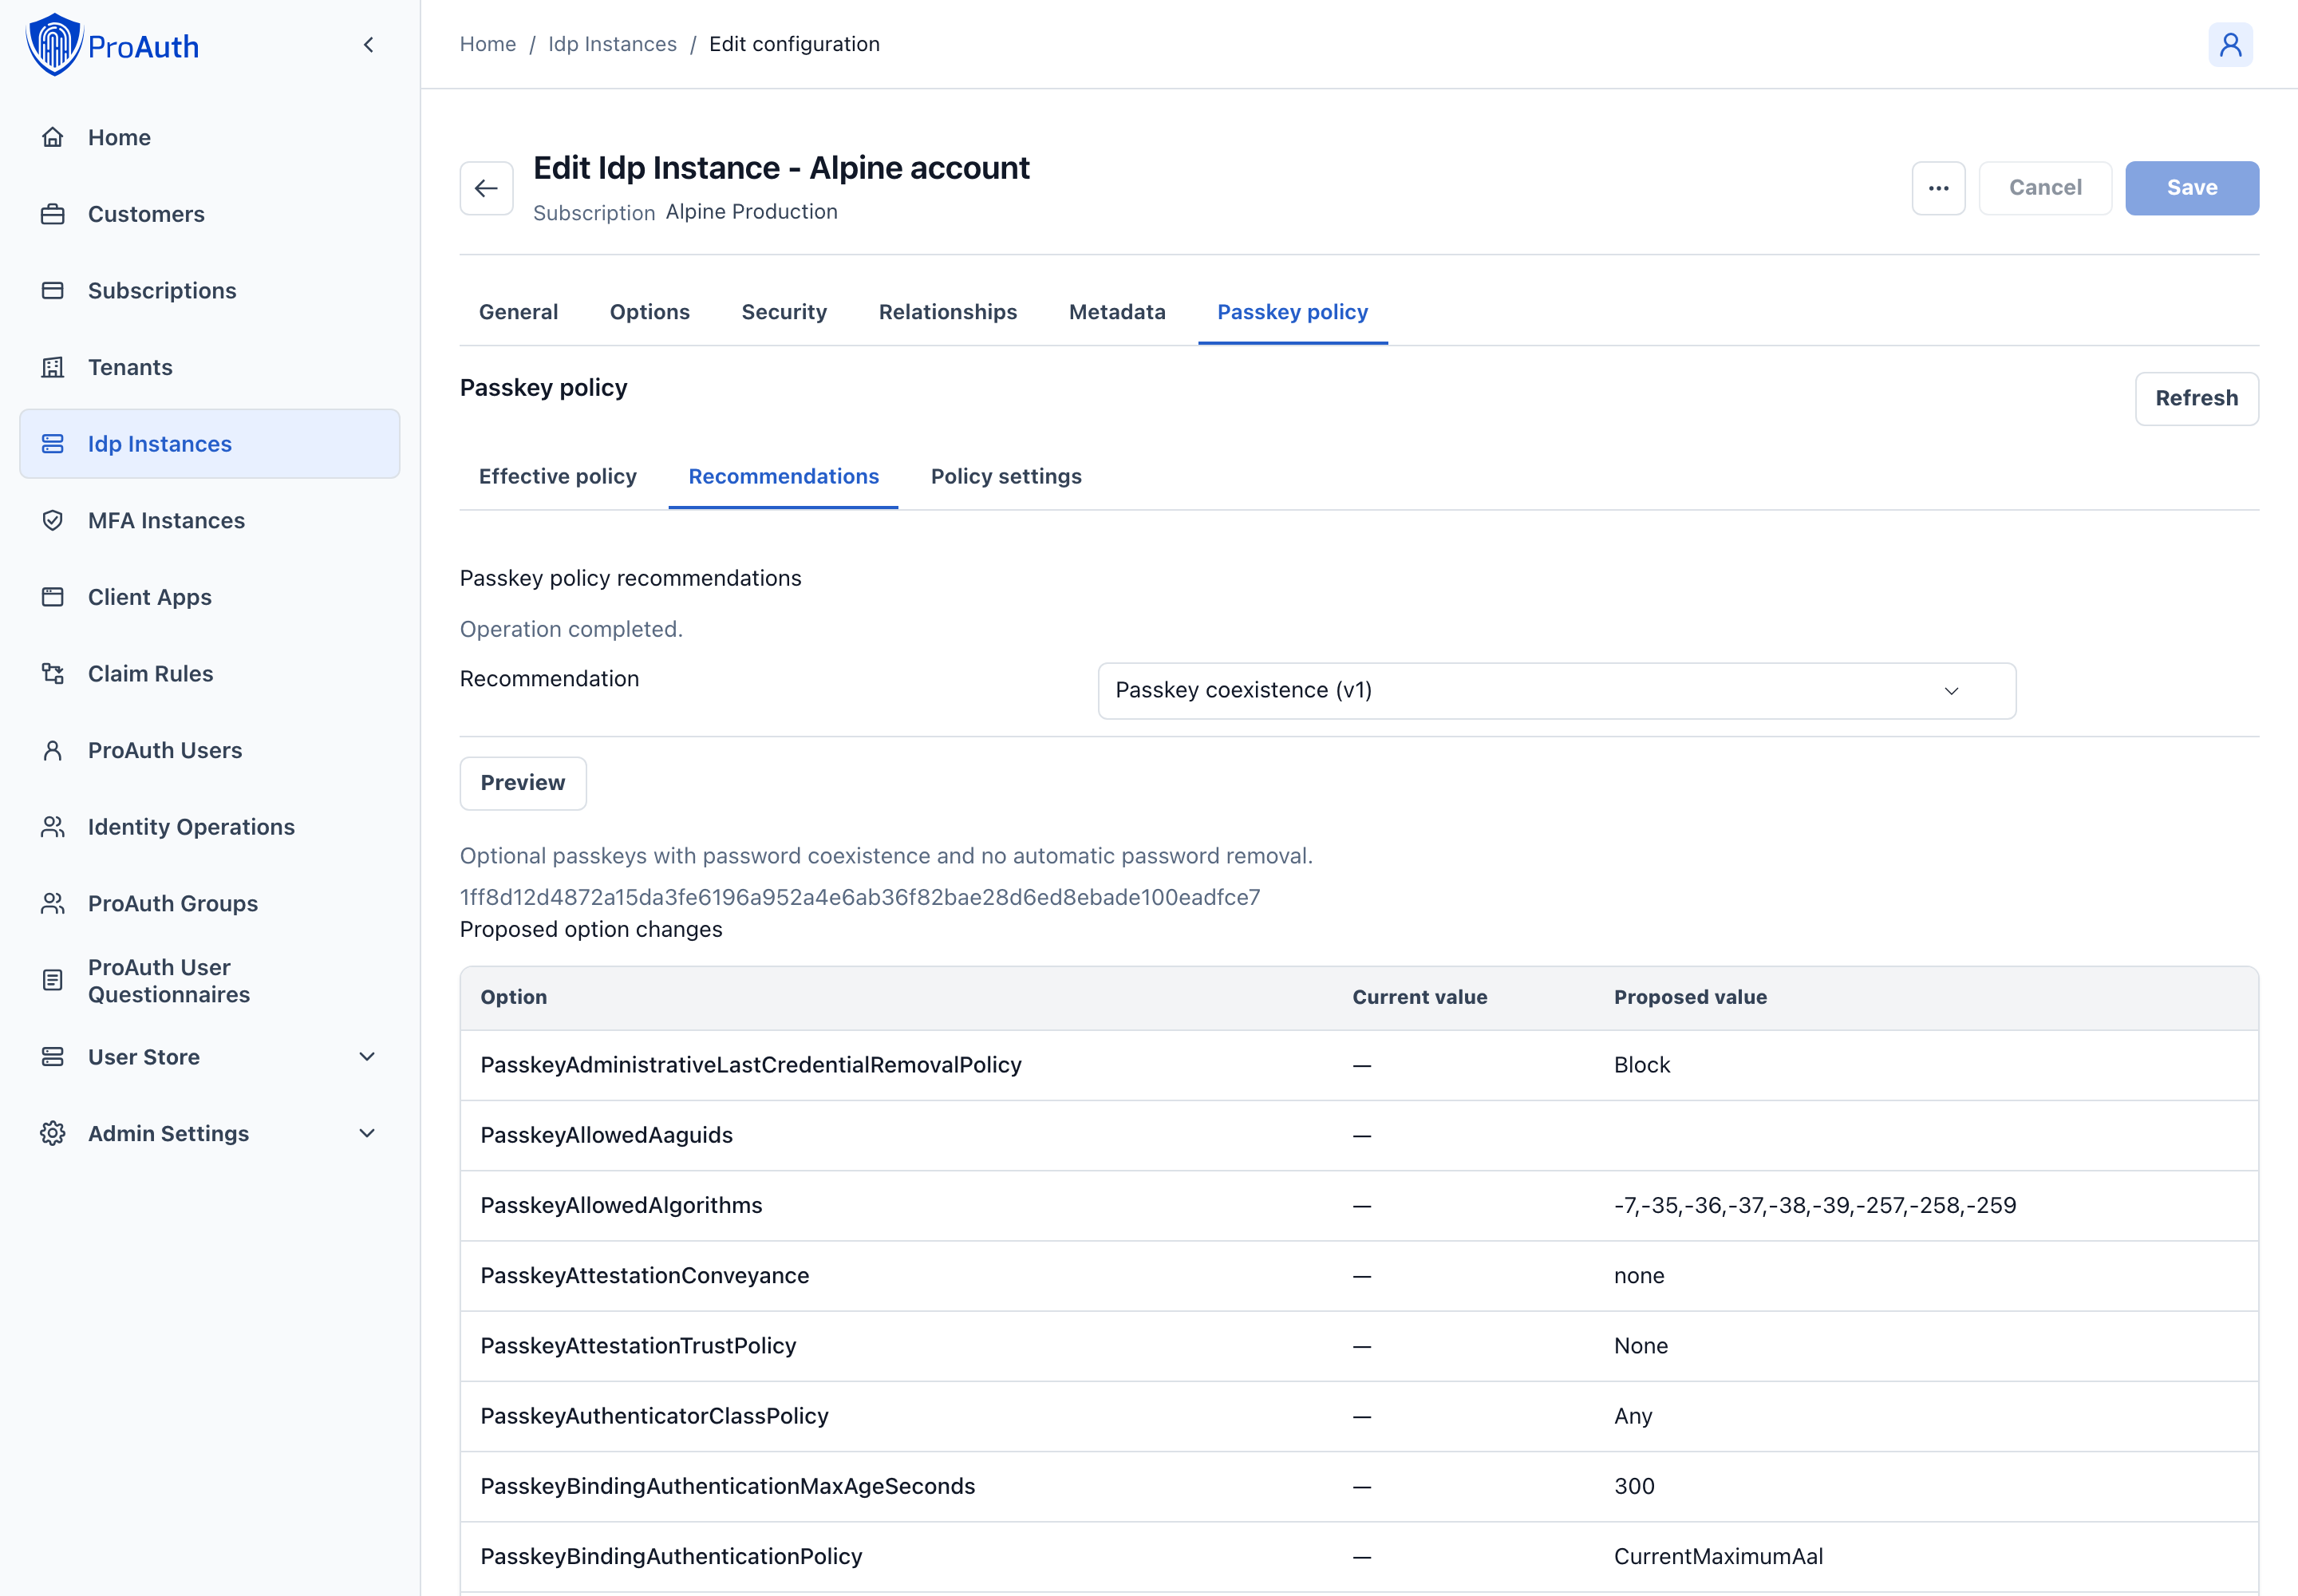Click the User Questionnaires document icon

pyautogui.click(x=53, y=980)
